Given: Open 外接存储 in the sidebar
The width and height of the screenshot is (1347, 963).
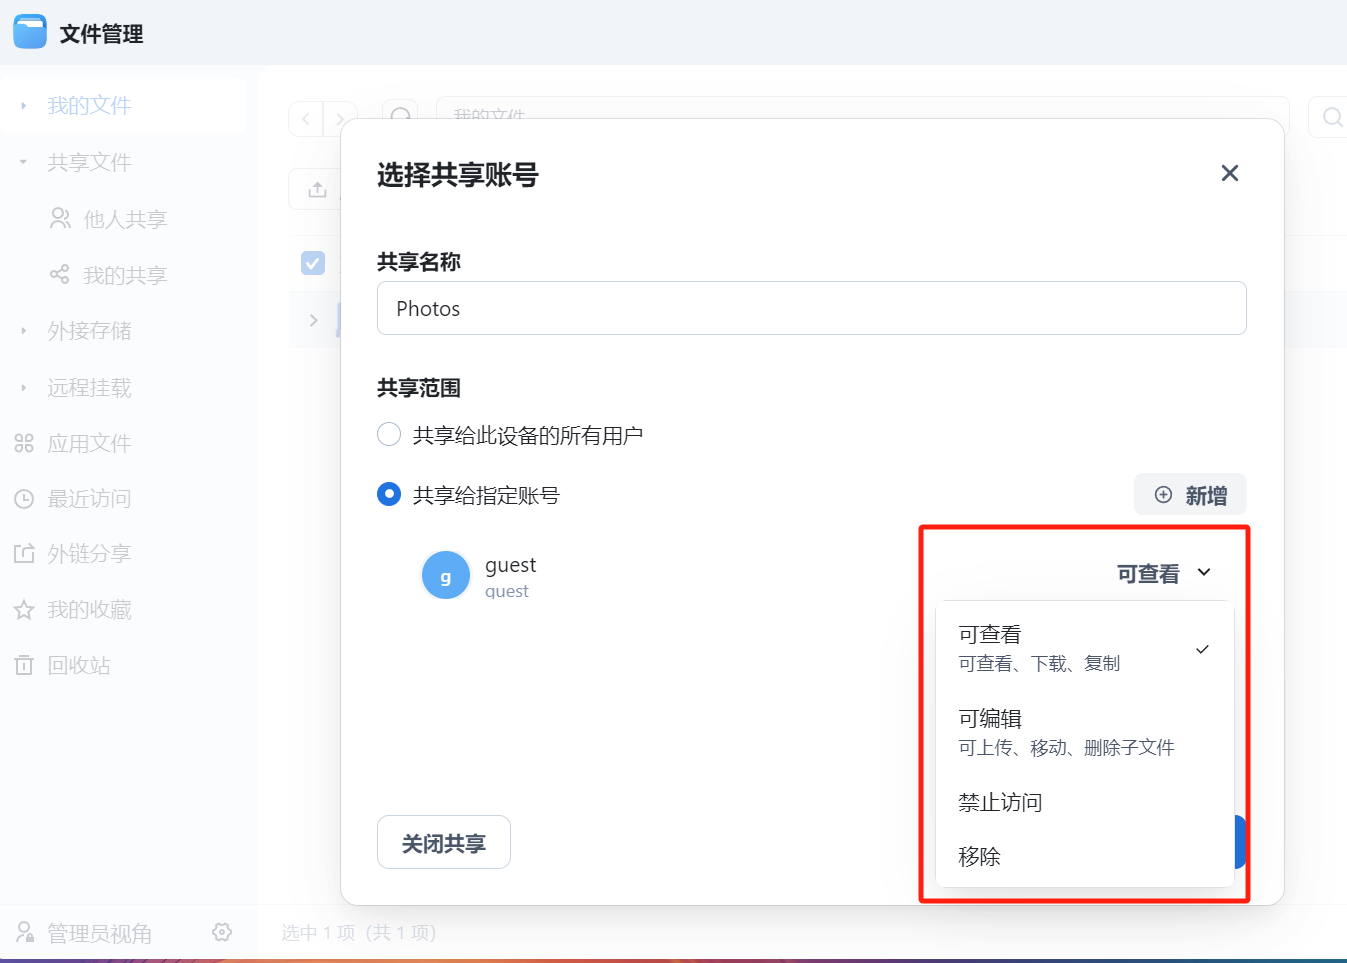Looking at the screenshot, I should point(89,331).
